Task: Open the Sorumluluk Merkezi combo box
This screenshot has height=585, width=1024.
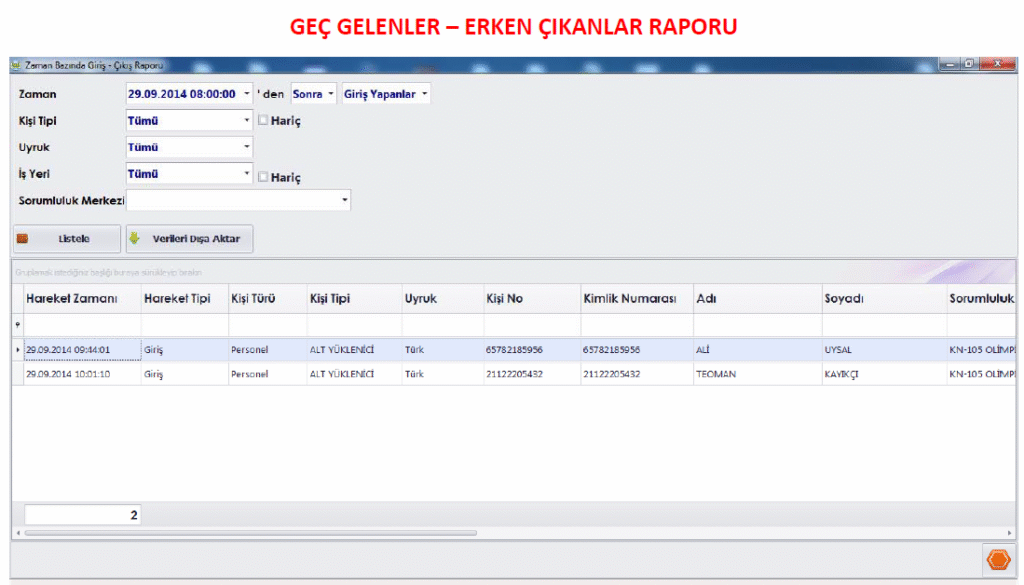Action: [345, 200]
